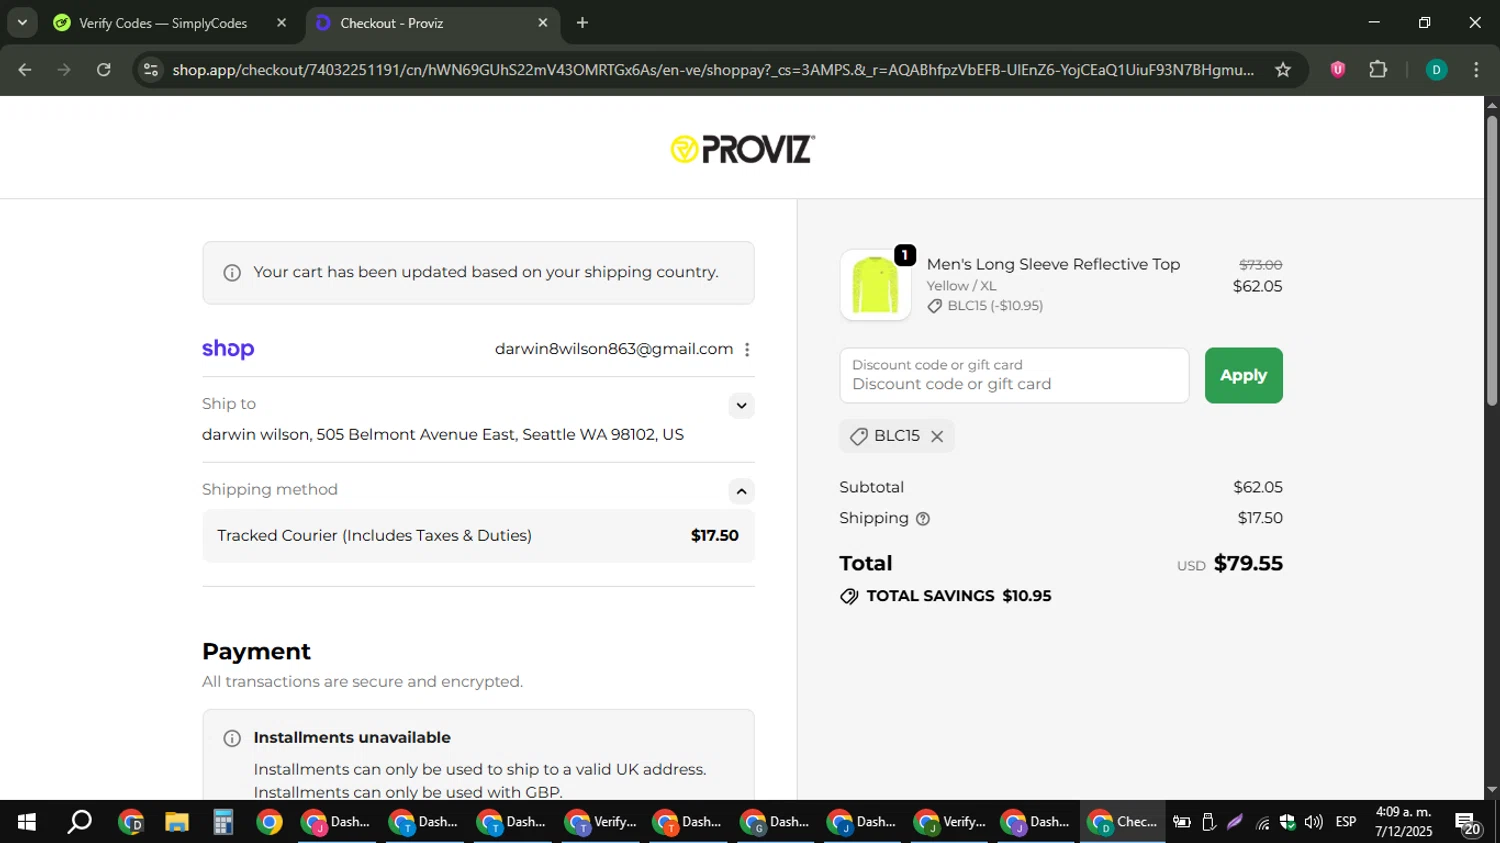Image resolution: width=1500 pixels, height=843 pixels.
Task: Switch to the Verify Codes — SimplyCodes tab
Action: tap(162, 23)
